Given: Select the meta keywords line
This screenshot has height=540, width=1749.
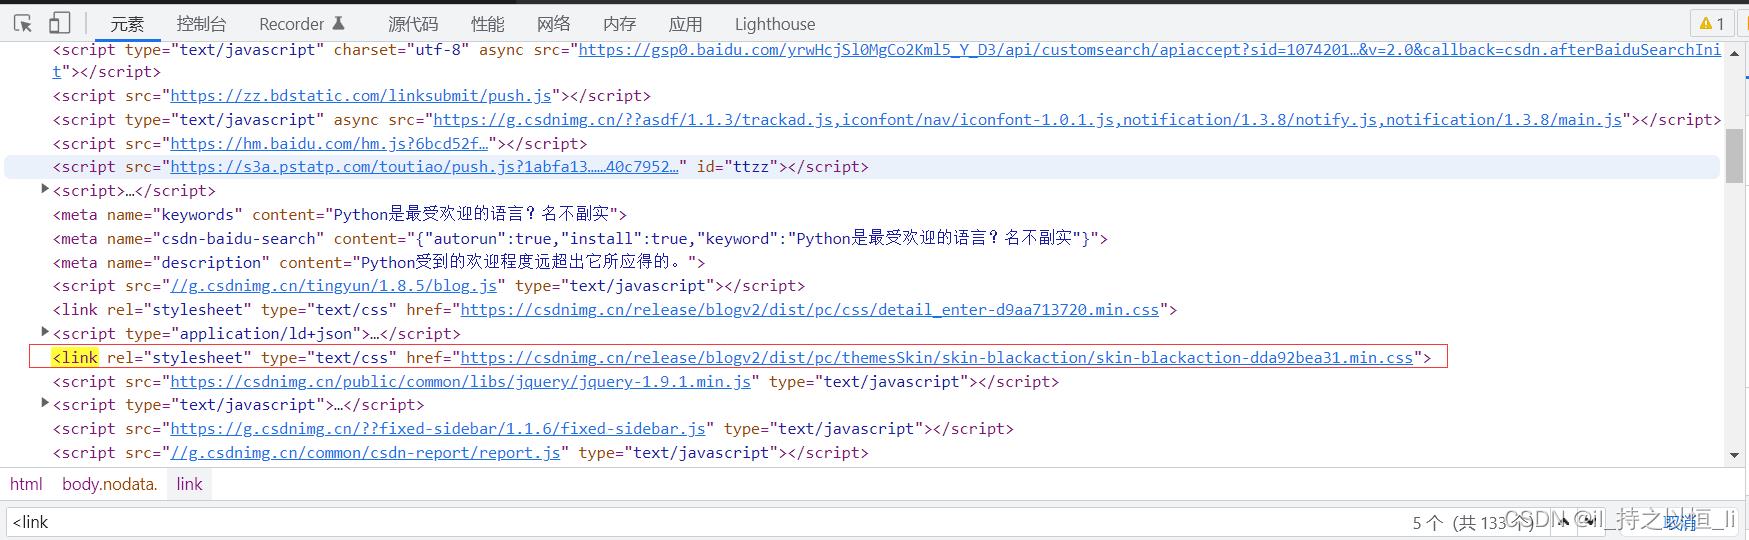Looking at the screenshot, I should [340, 215].
